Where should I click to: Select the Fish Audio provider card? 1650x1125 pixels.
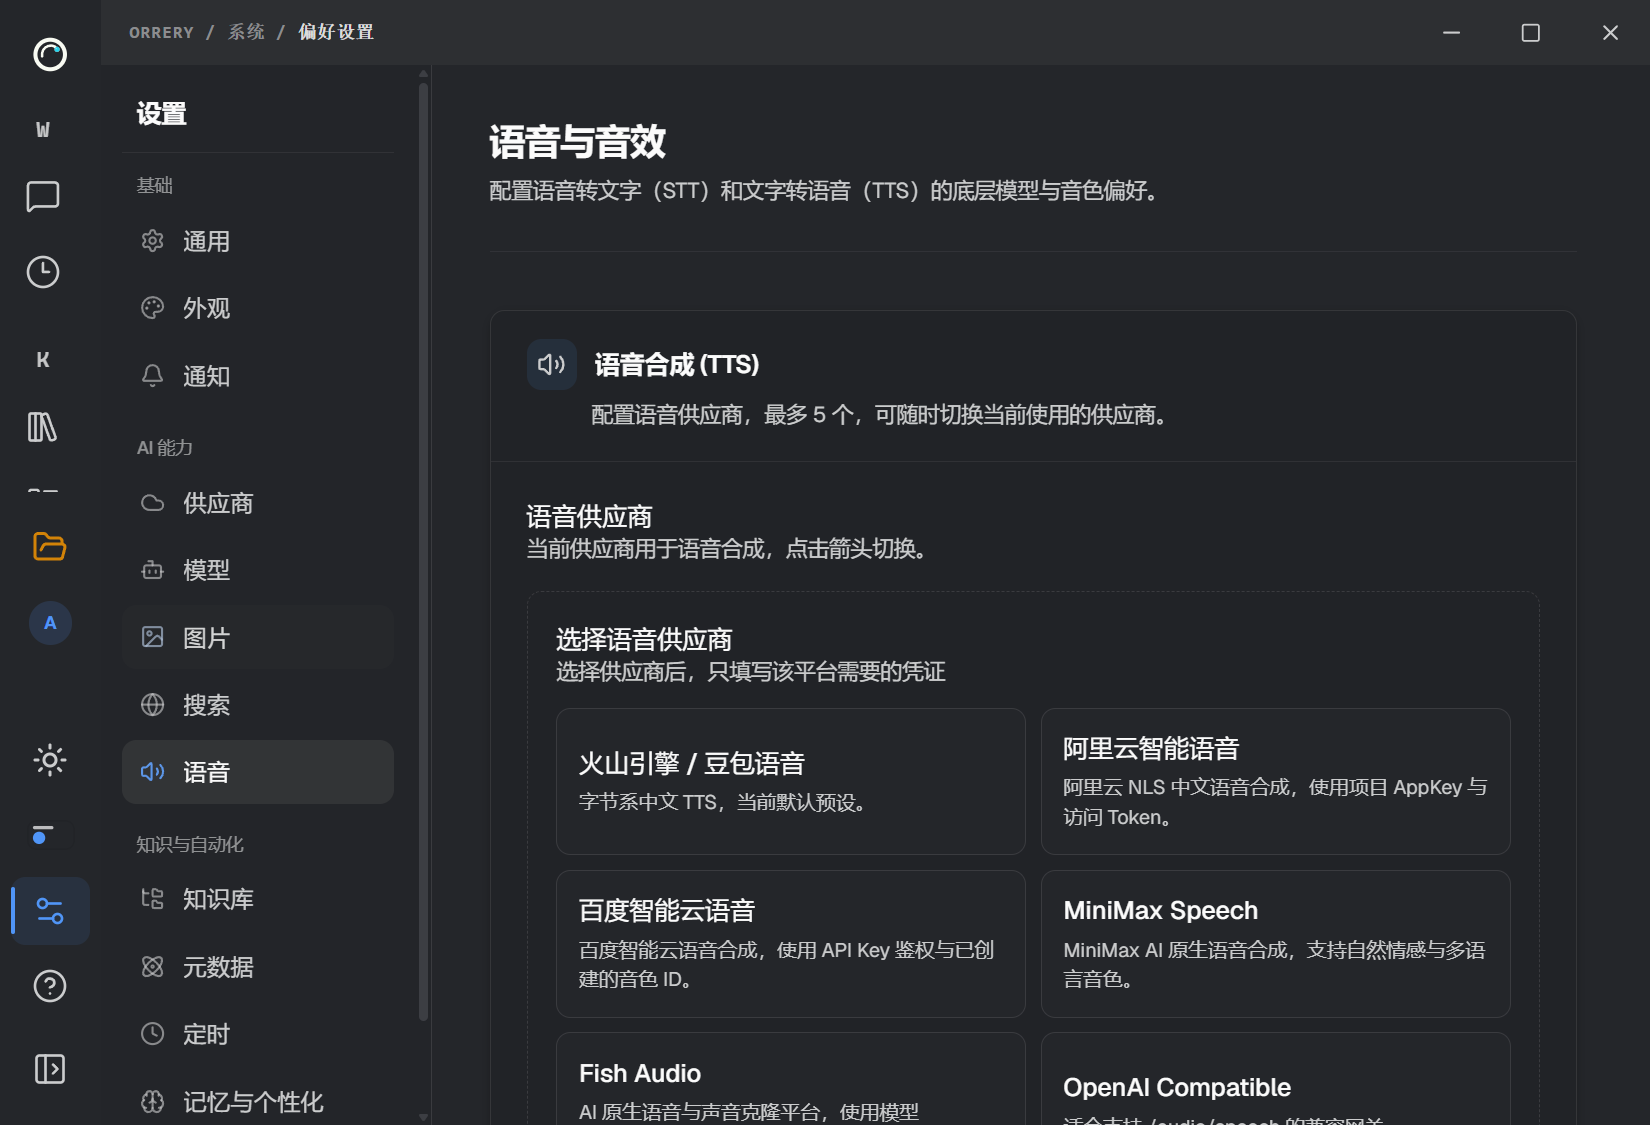point(791,1079)
